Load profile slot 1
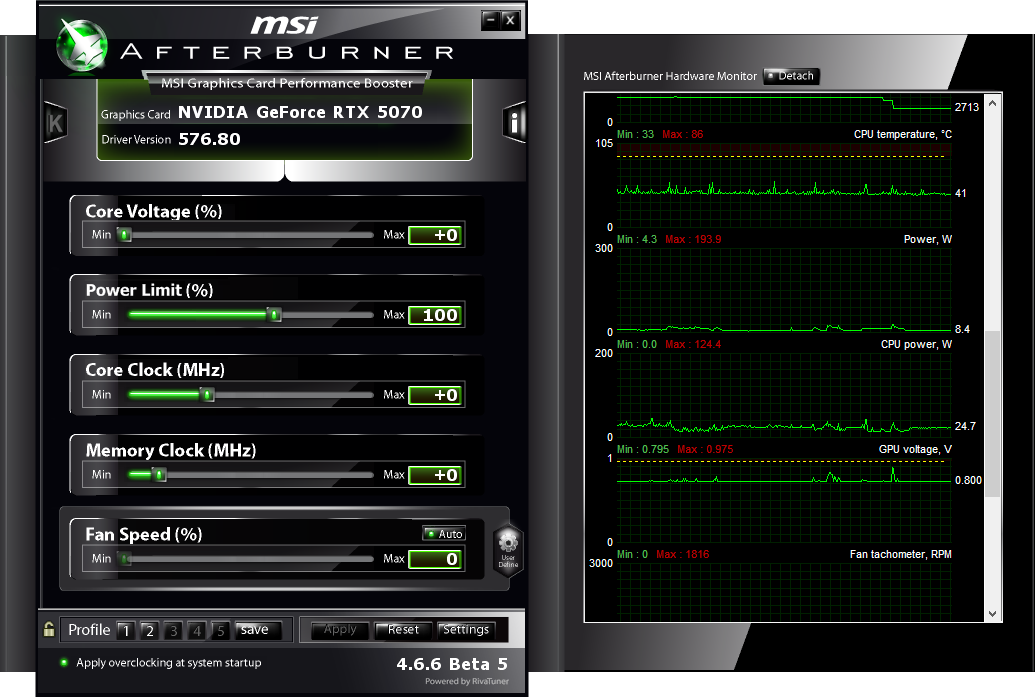 pyautogui.click(x=126, y=630)
